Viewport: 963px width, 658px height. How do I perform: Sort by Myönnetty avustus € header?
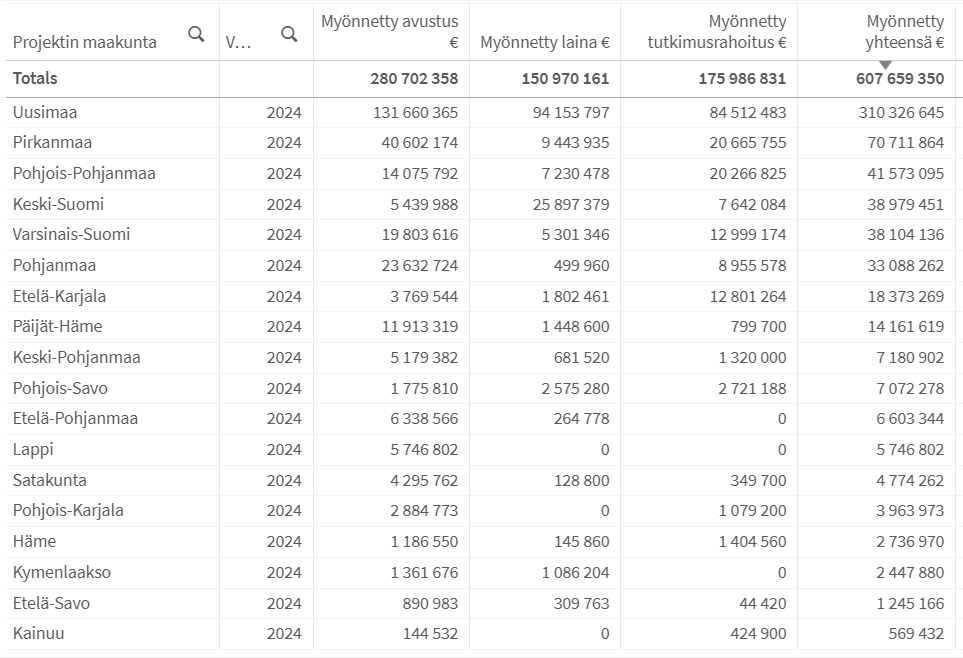(x=390, y=31)
